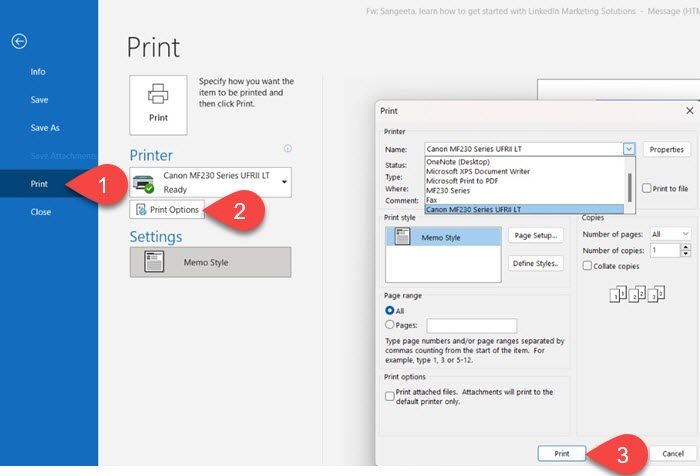Image resolution: width=700 pixels, height=476 pixels.
Task: Click the Memo Style button under Settings
Action: coord(210,262)
